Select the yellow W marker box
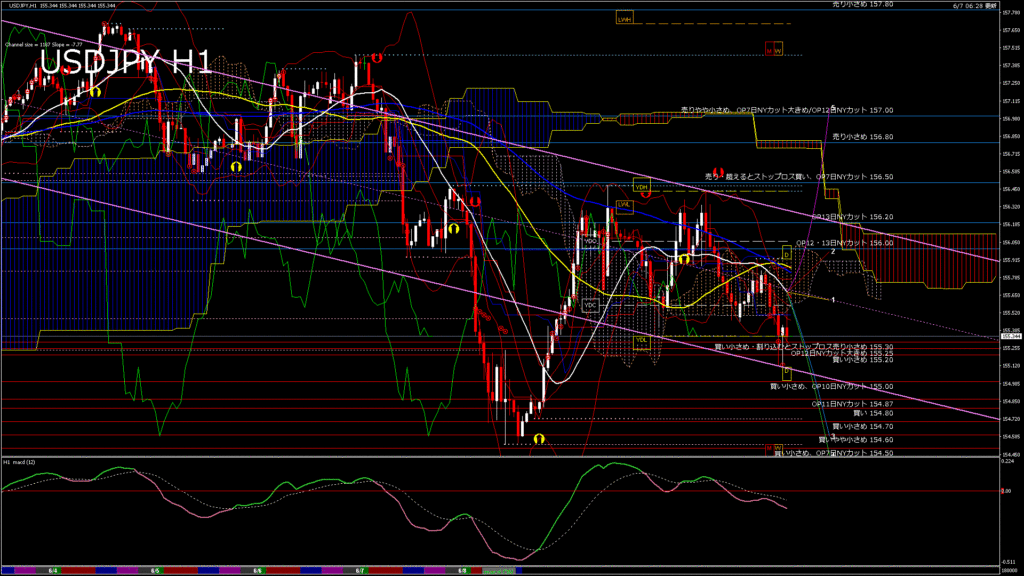The height and width of the screenshot is (576, 1024). pyautogui.click(x=778, y=48)
